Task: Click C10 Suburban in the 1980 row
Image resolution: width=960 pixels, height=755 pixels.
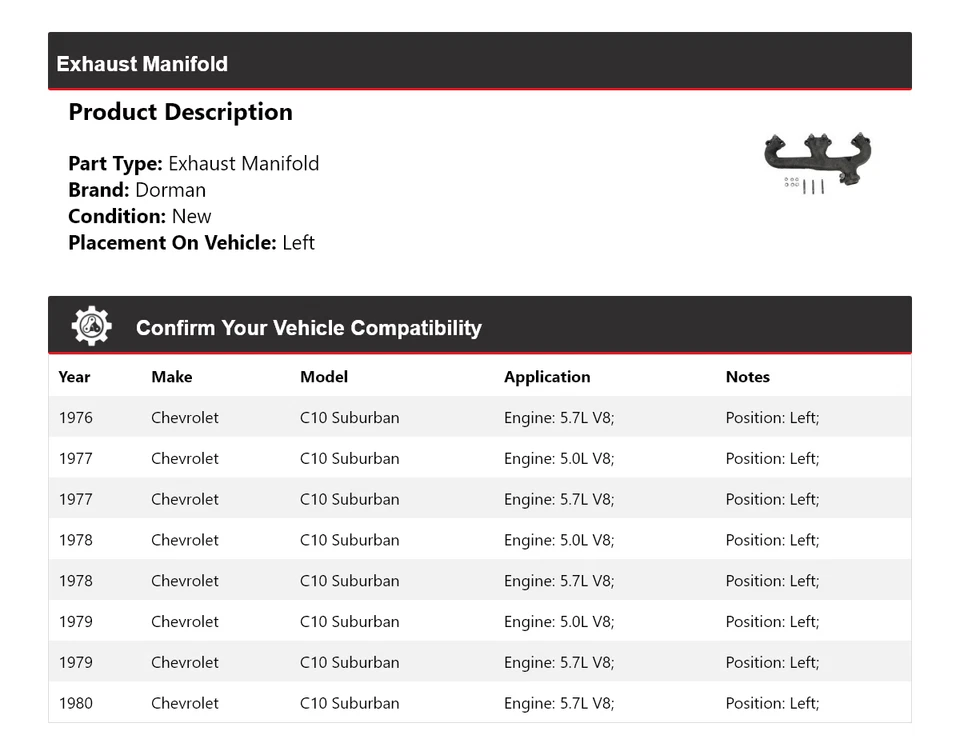Action: (349, 703)
